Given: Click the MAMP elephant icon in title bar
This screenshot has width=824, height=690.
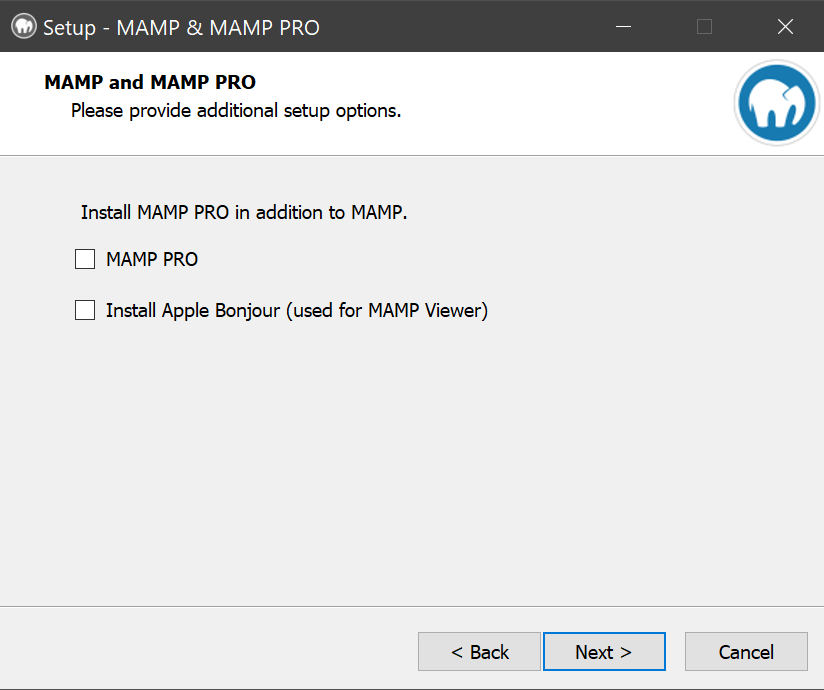Looking at the screenshot, I should coord(24,27).
